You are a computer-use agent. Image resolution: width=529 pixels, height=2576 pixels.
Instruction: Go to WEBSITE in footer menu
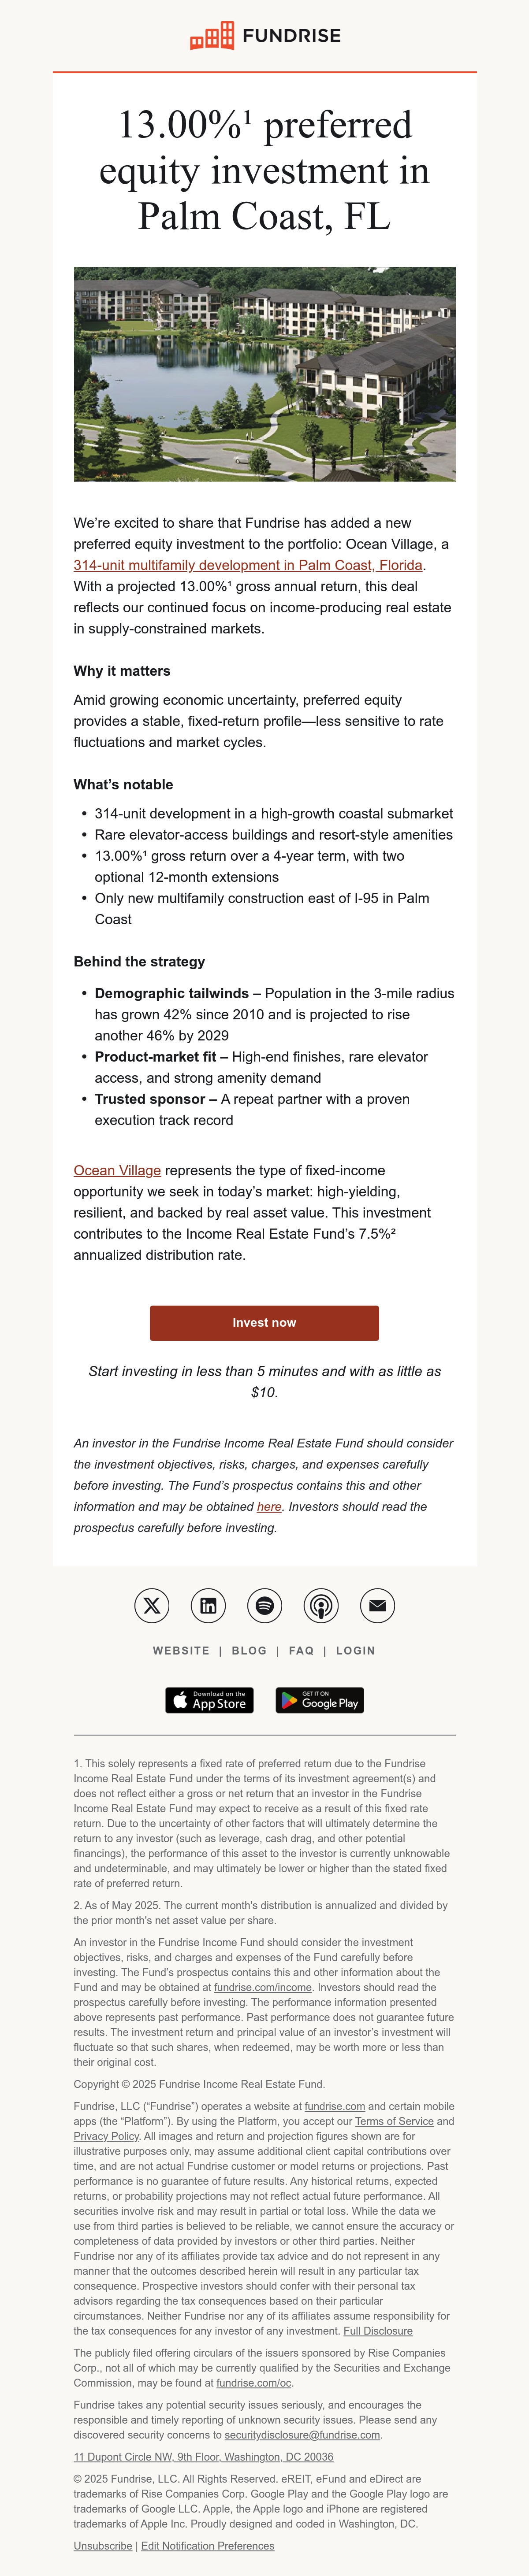(181, 1651)
